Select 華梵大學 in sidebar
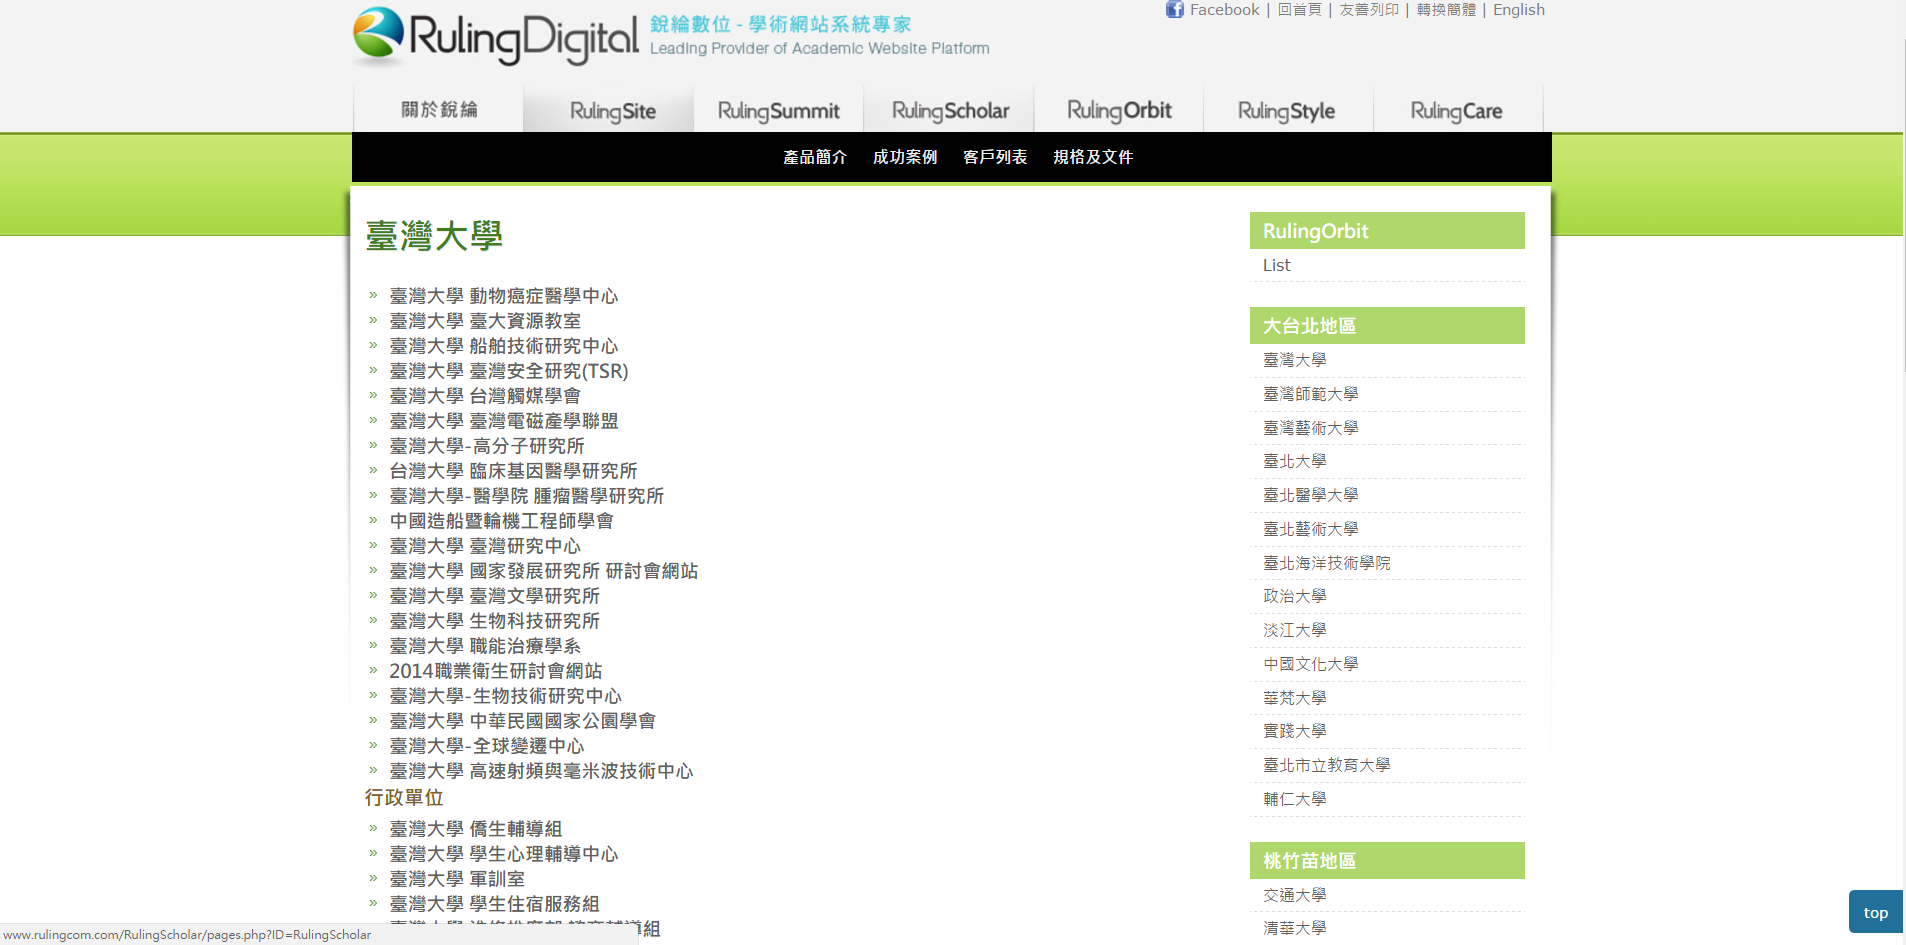The width and height of the screenshot is (1906, 945). (1294, 698)
